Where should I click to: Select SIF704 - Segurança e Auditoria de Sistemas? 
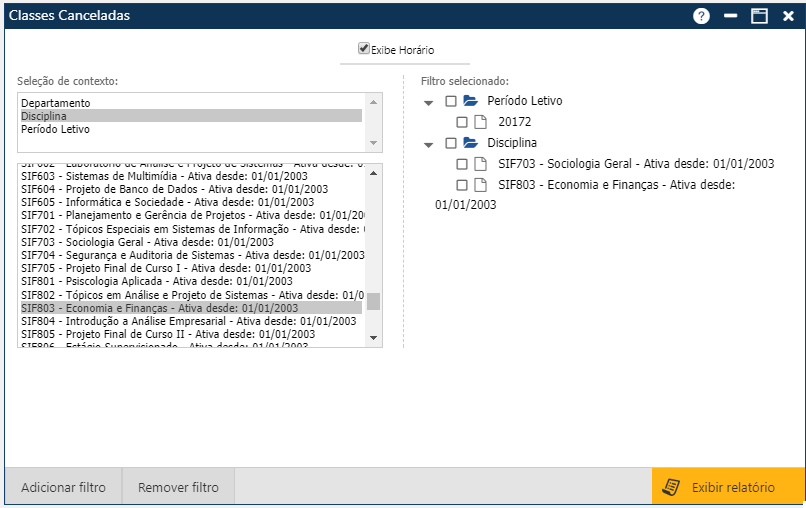pyautogui.click(x=191, y=255)
